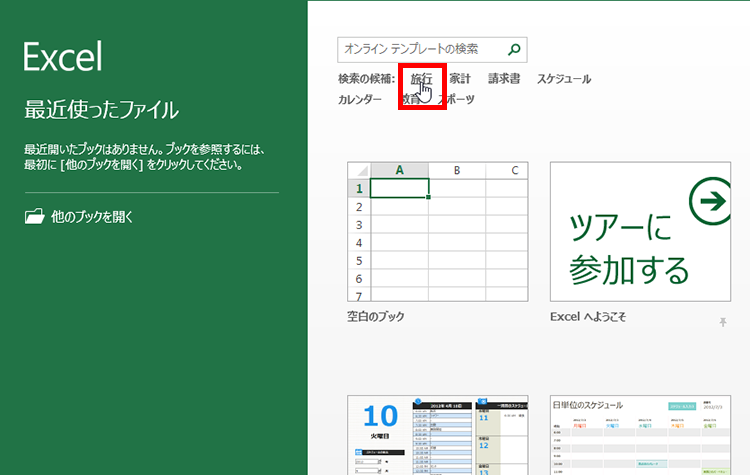Click the 最近使ったファイル heading
Viewport: 750px width, 475px height.
[x=101, y=110]
